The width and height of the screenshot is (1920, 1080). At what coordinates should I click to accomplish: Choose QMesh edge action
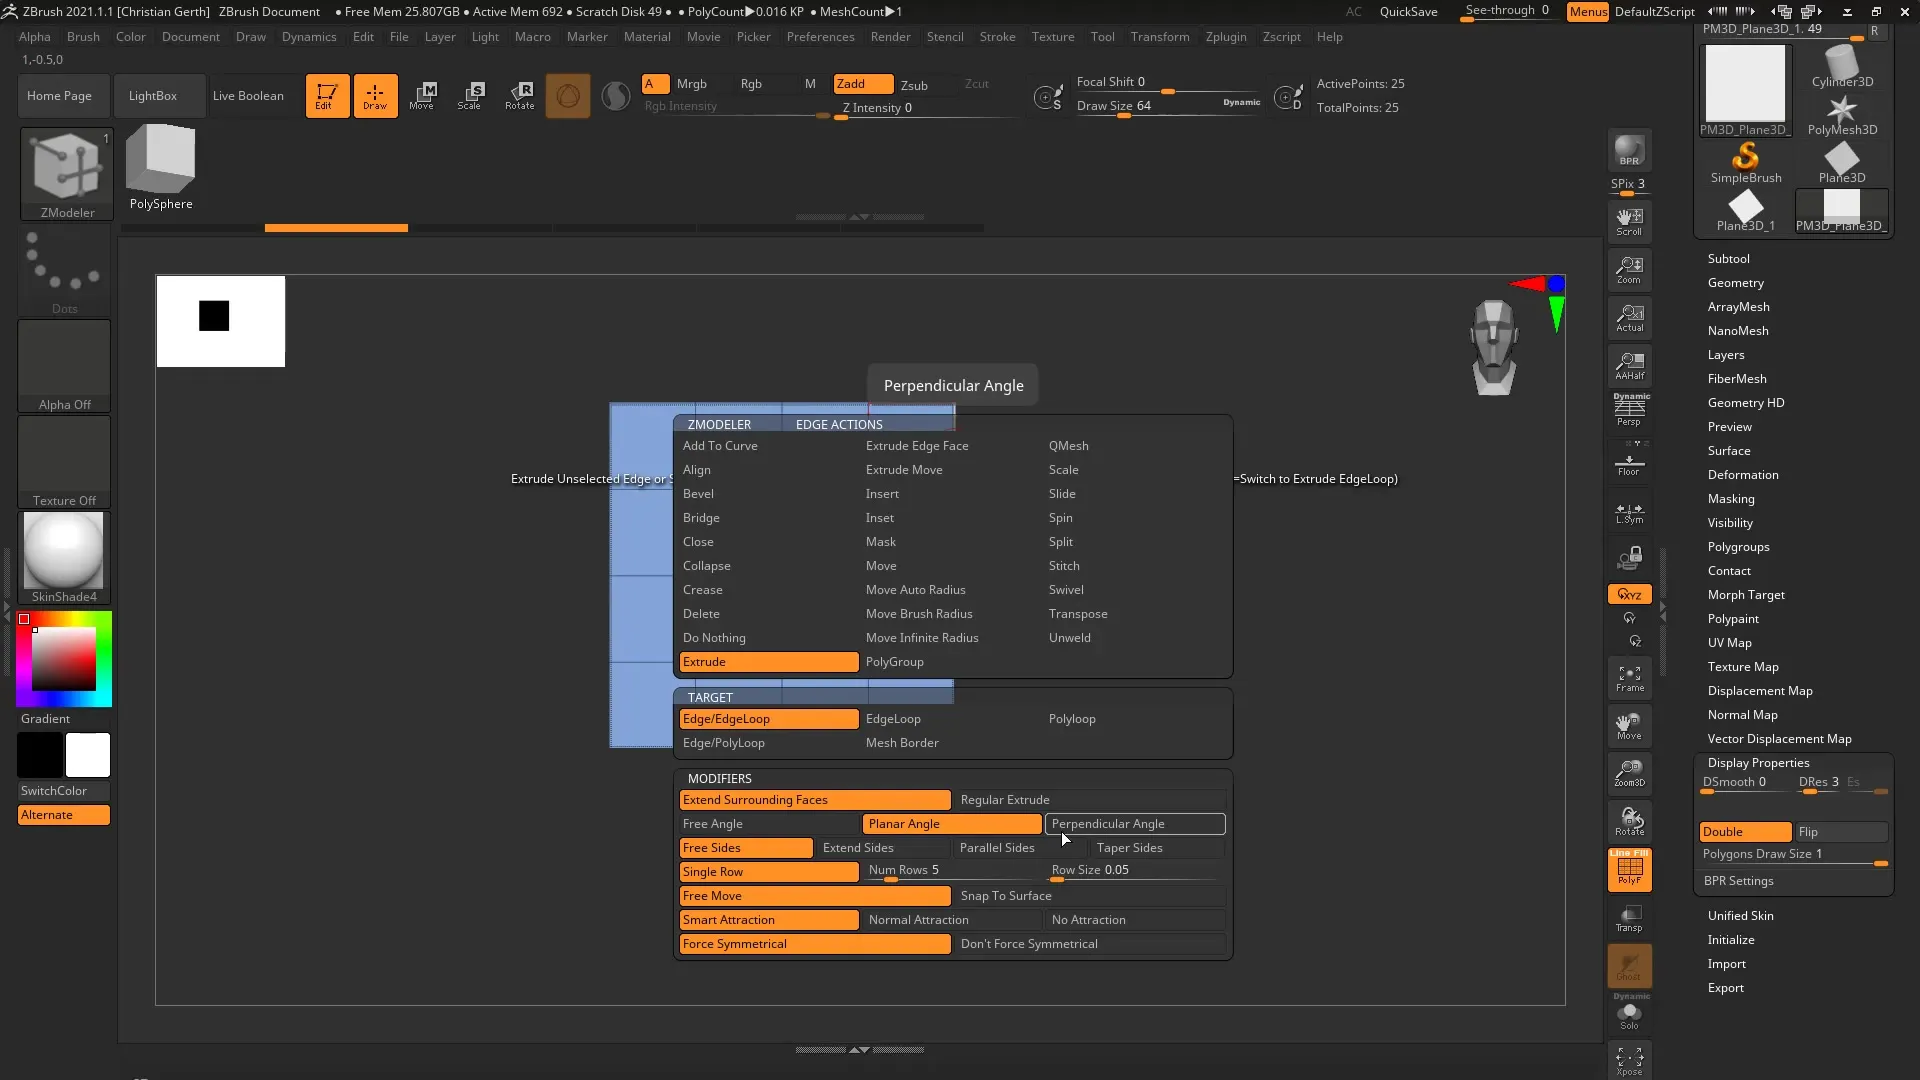[x=1068, y=446]
